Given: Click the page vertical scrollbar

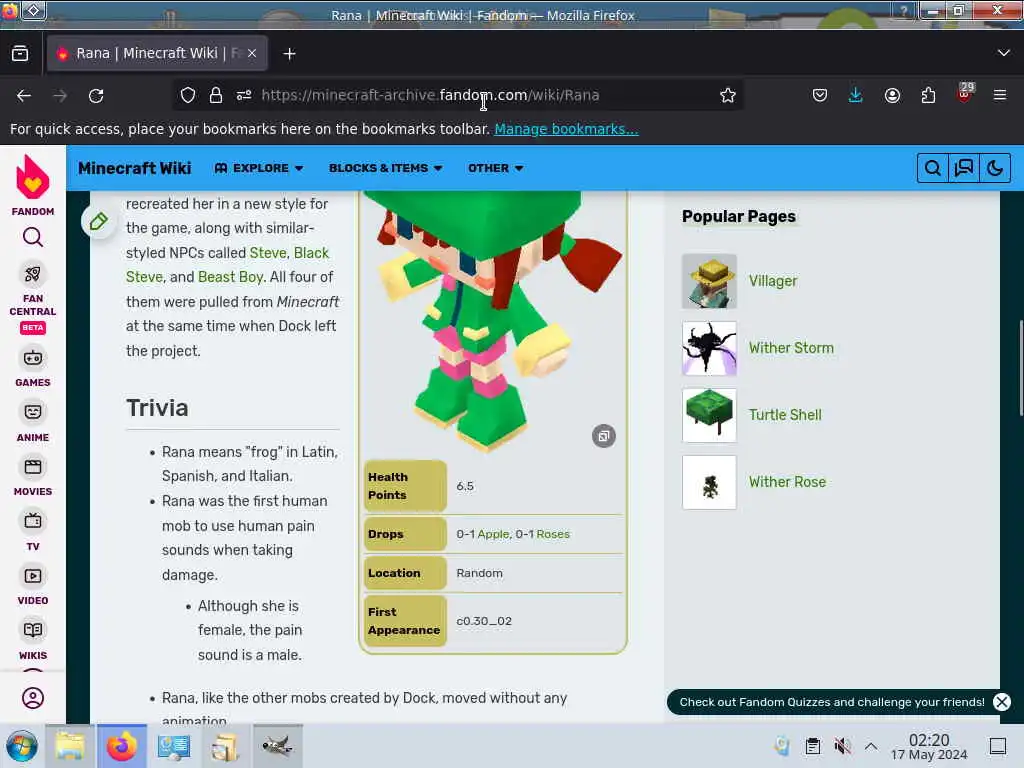Looking at the screenshot, I should pyautogui.click(x=1020, y=368).
